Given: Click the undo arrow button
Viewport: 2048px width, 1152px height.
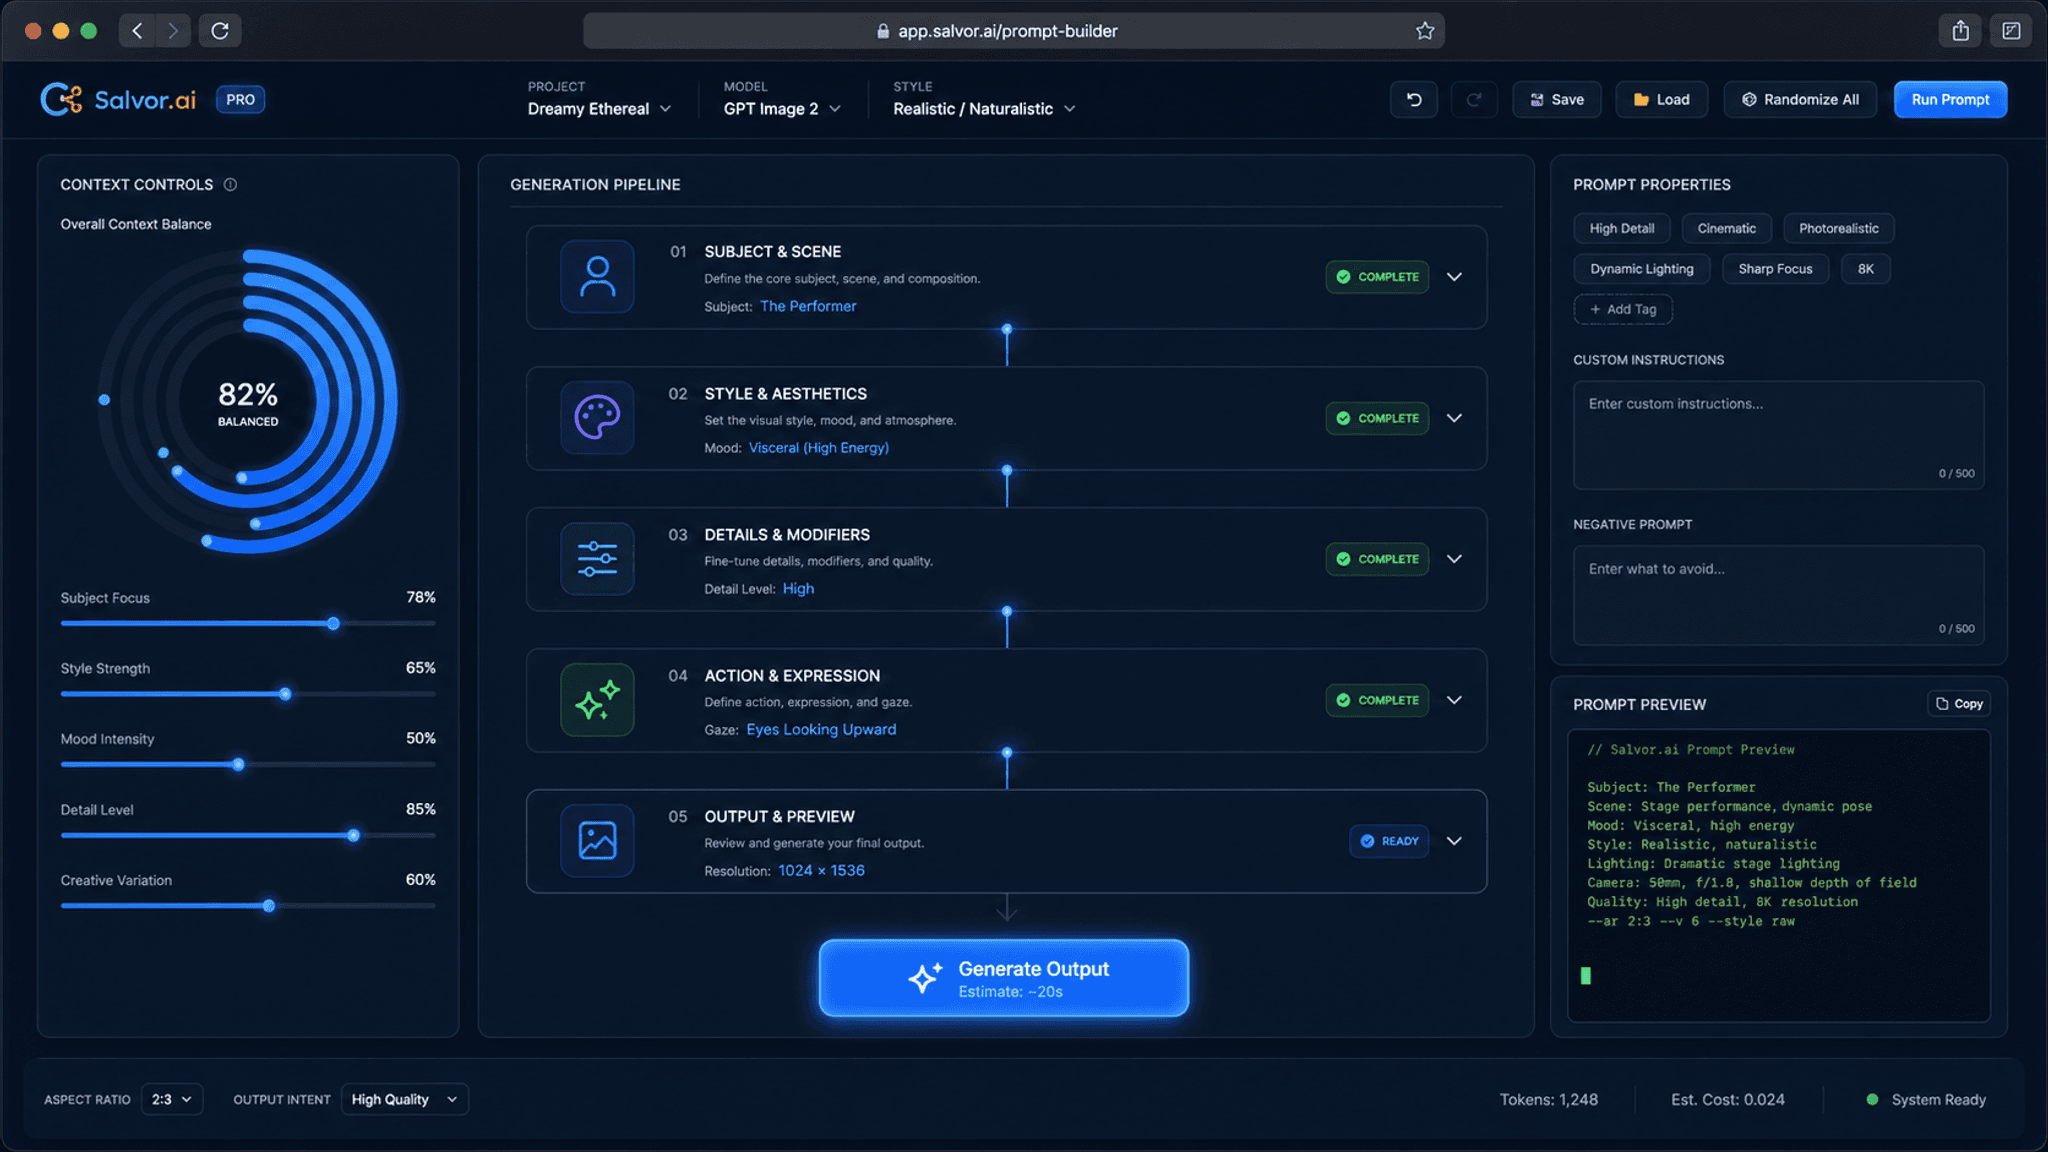Looking at the screenshot, I should point(1414,99).
